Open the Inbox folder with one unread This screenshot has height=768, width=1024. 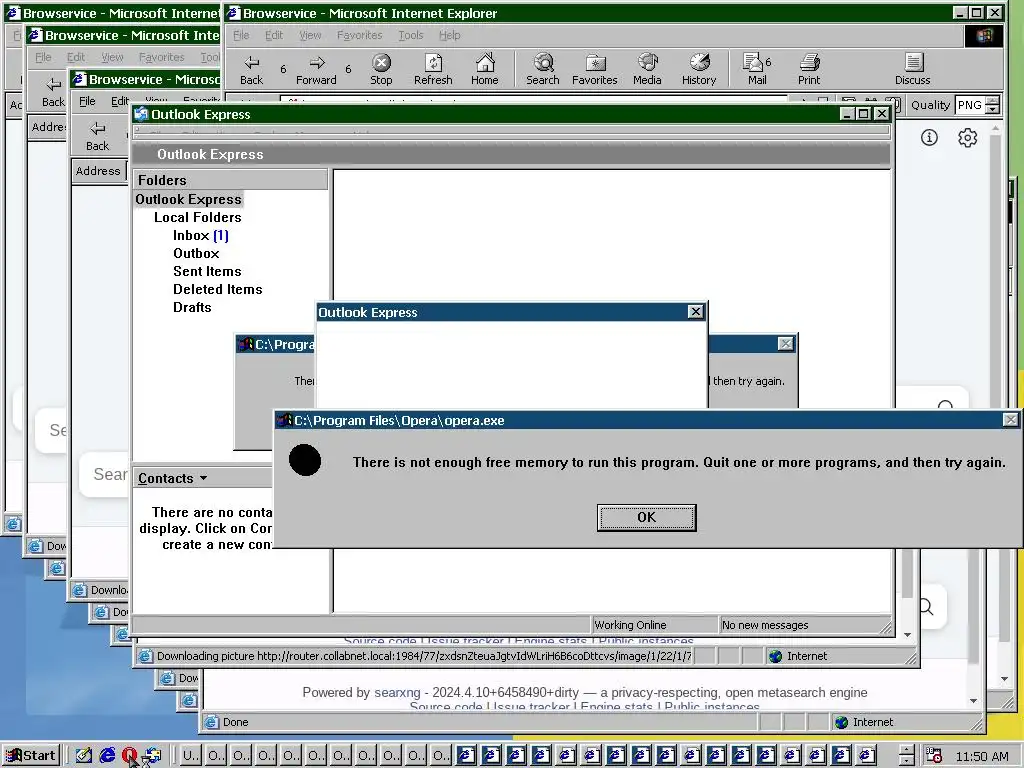click(x=200, y=235)
